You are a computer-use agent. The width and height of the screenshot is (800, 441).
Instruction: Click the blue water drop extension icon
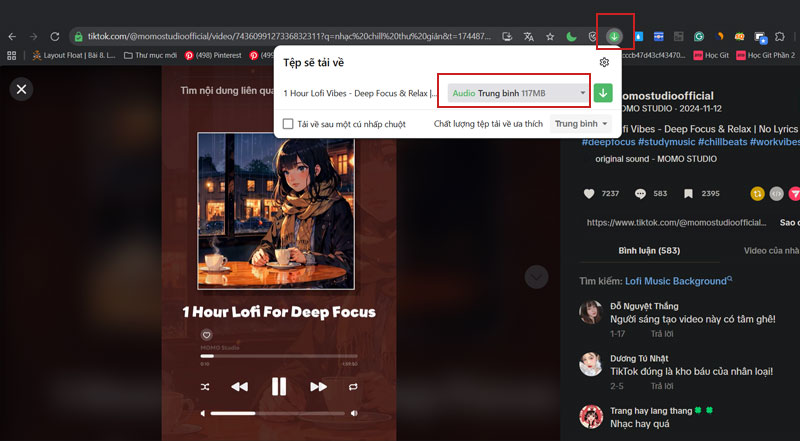pos(638,36)
